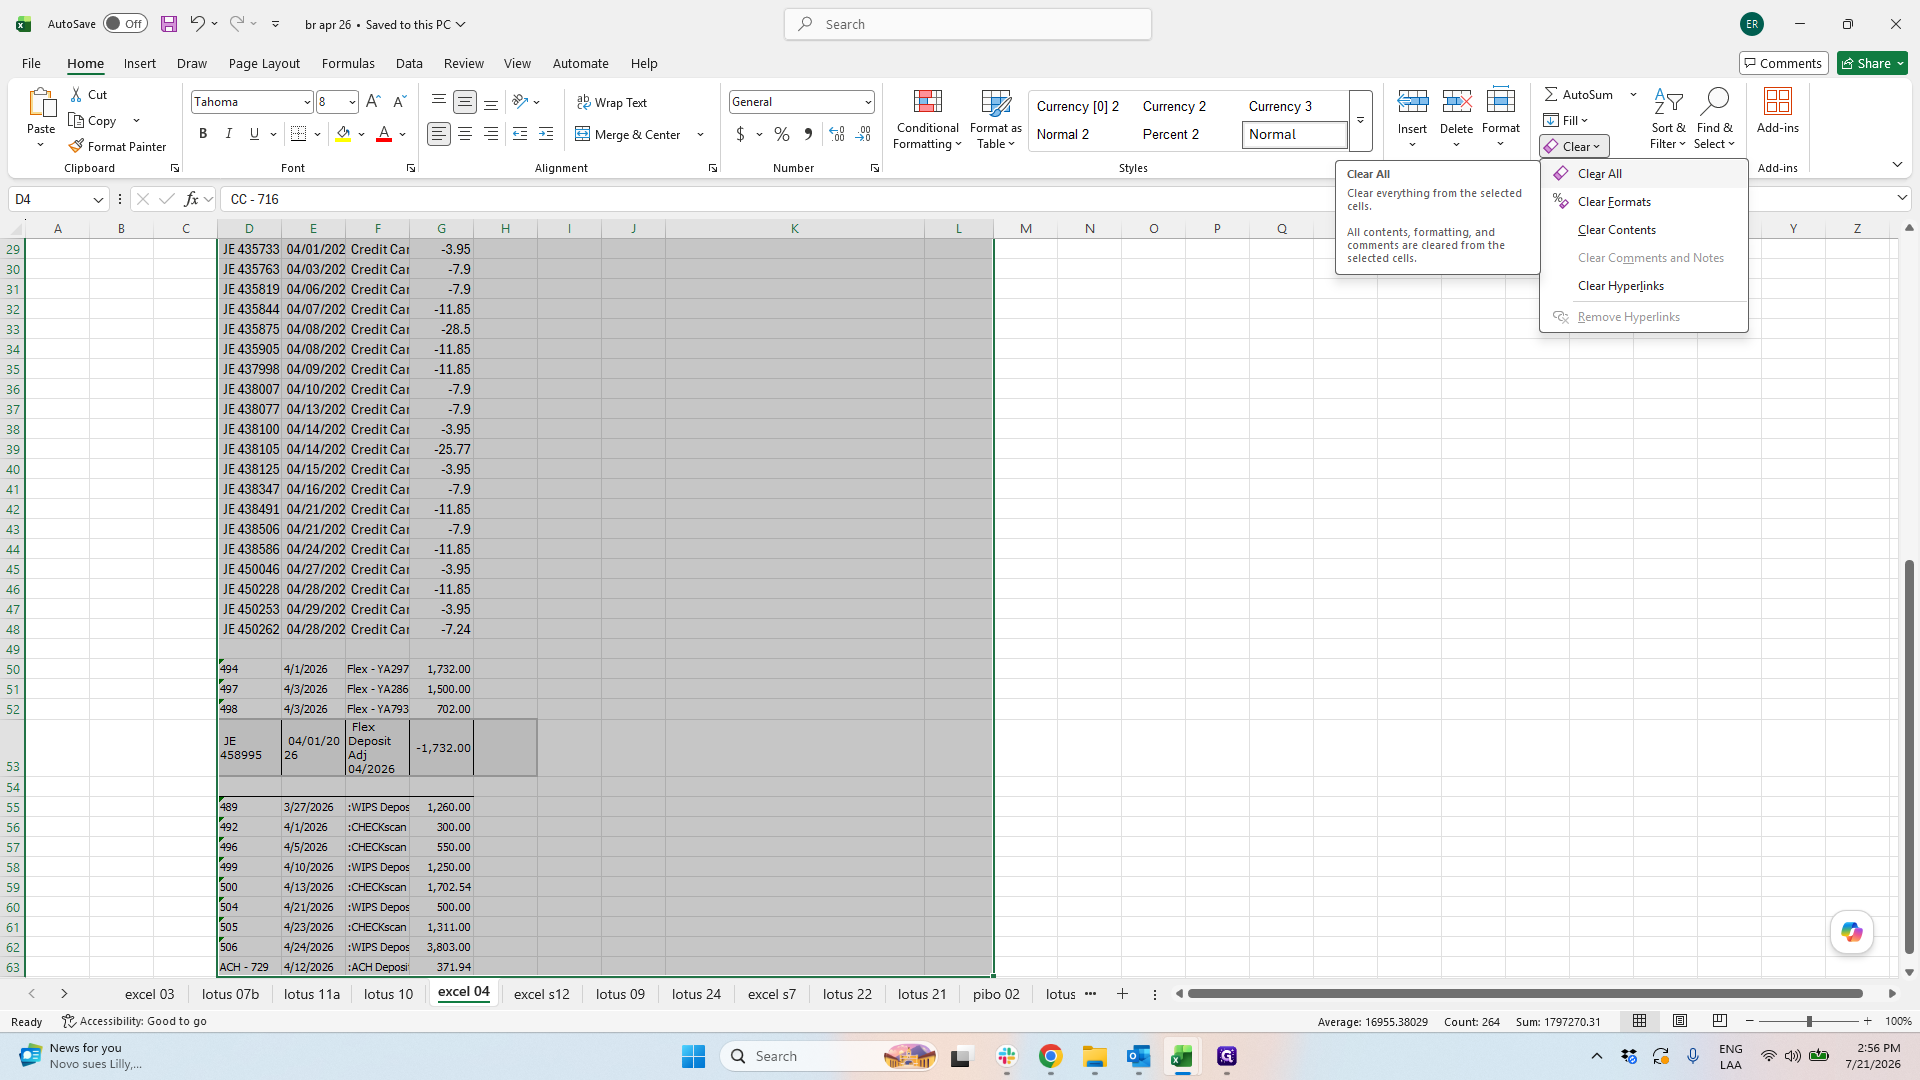Open the Fill dropdown
The image size is (1920, 1080).
1567,121
